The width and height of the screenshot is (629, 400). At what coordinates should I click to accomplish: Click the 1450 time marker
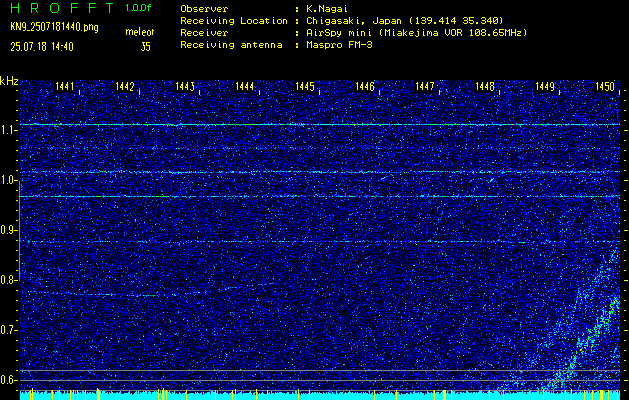605,86
